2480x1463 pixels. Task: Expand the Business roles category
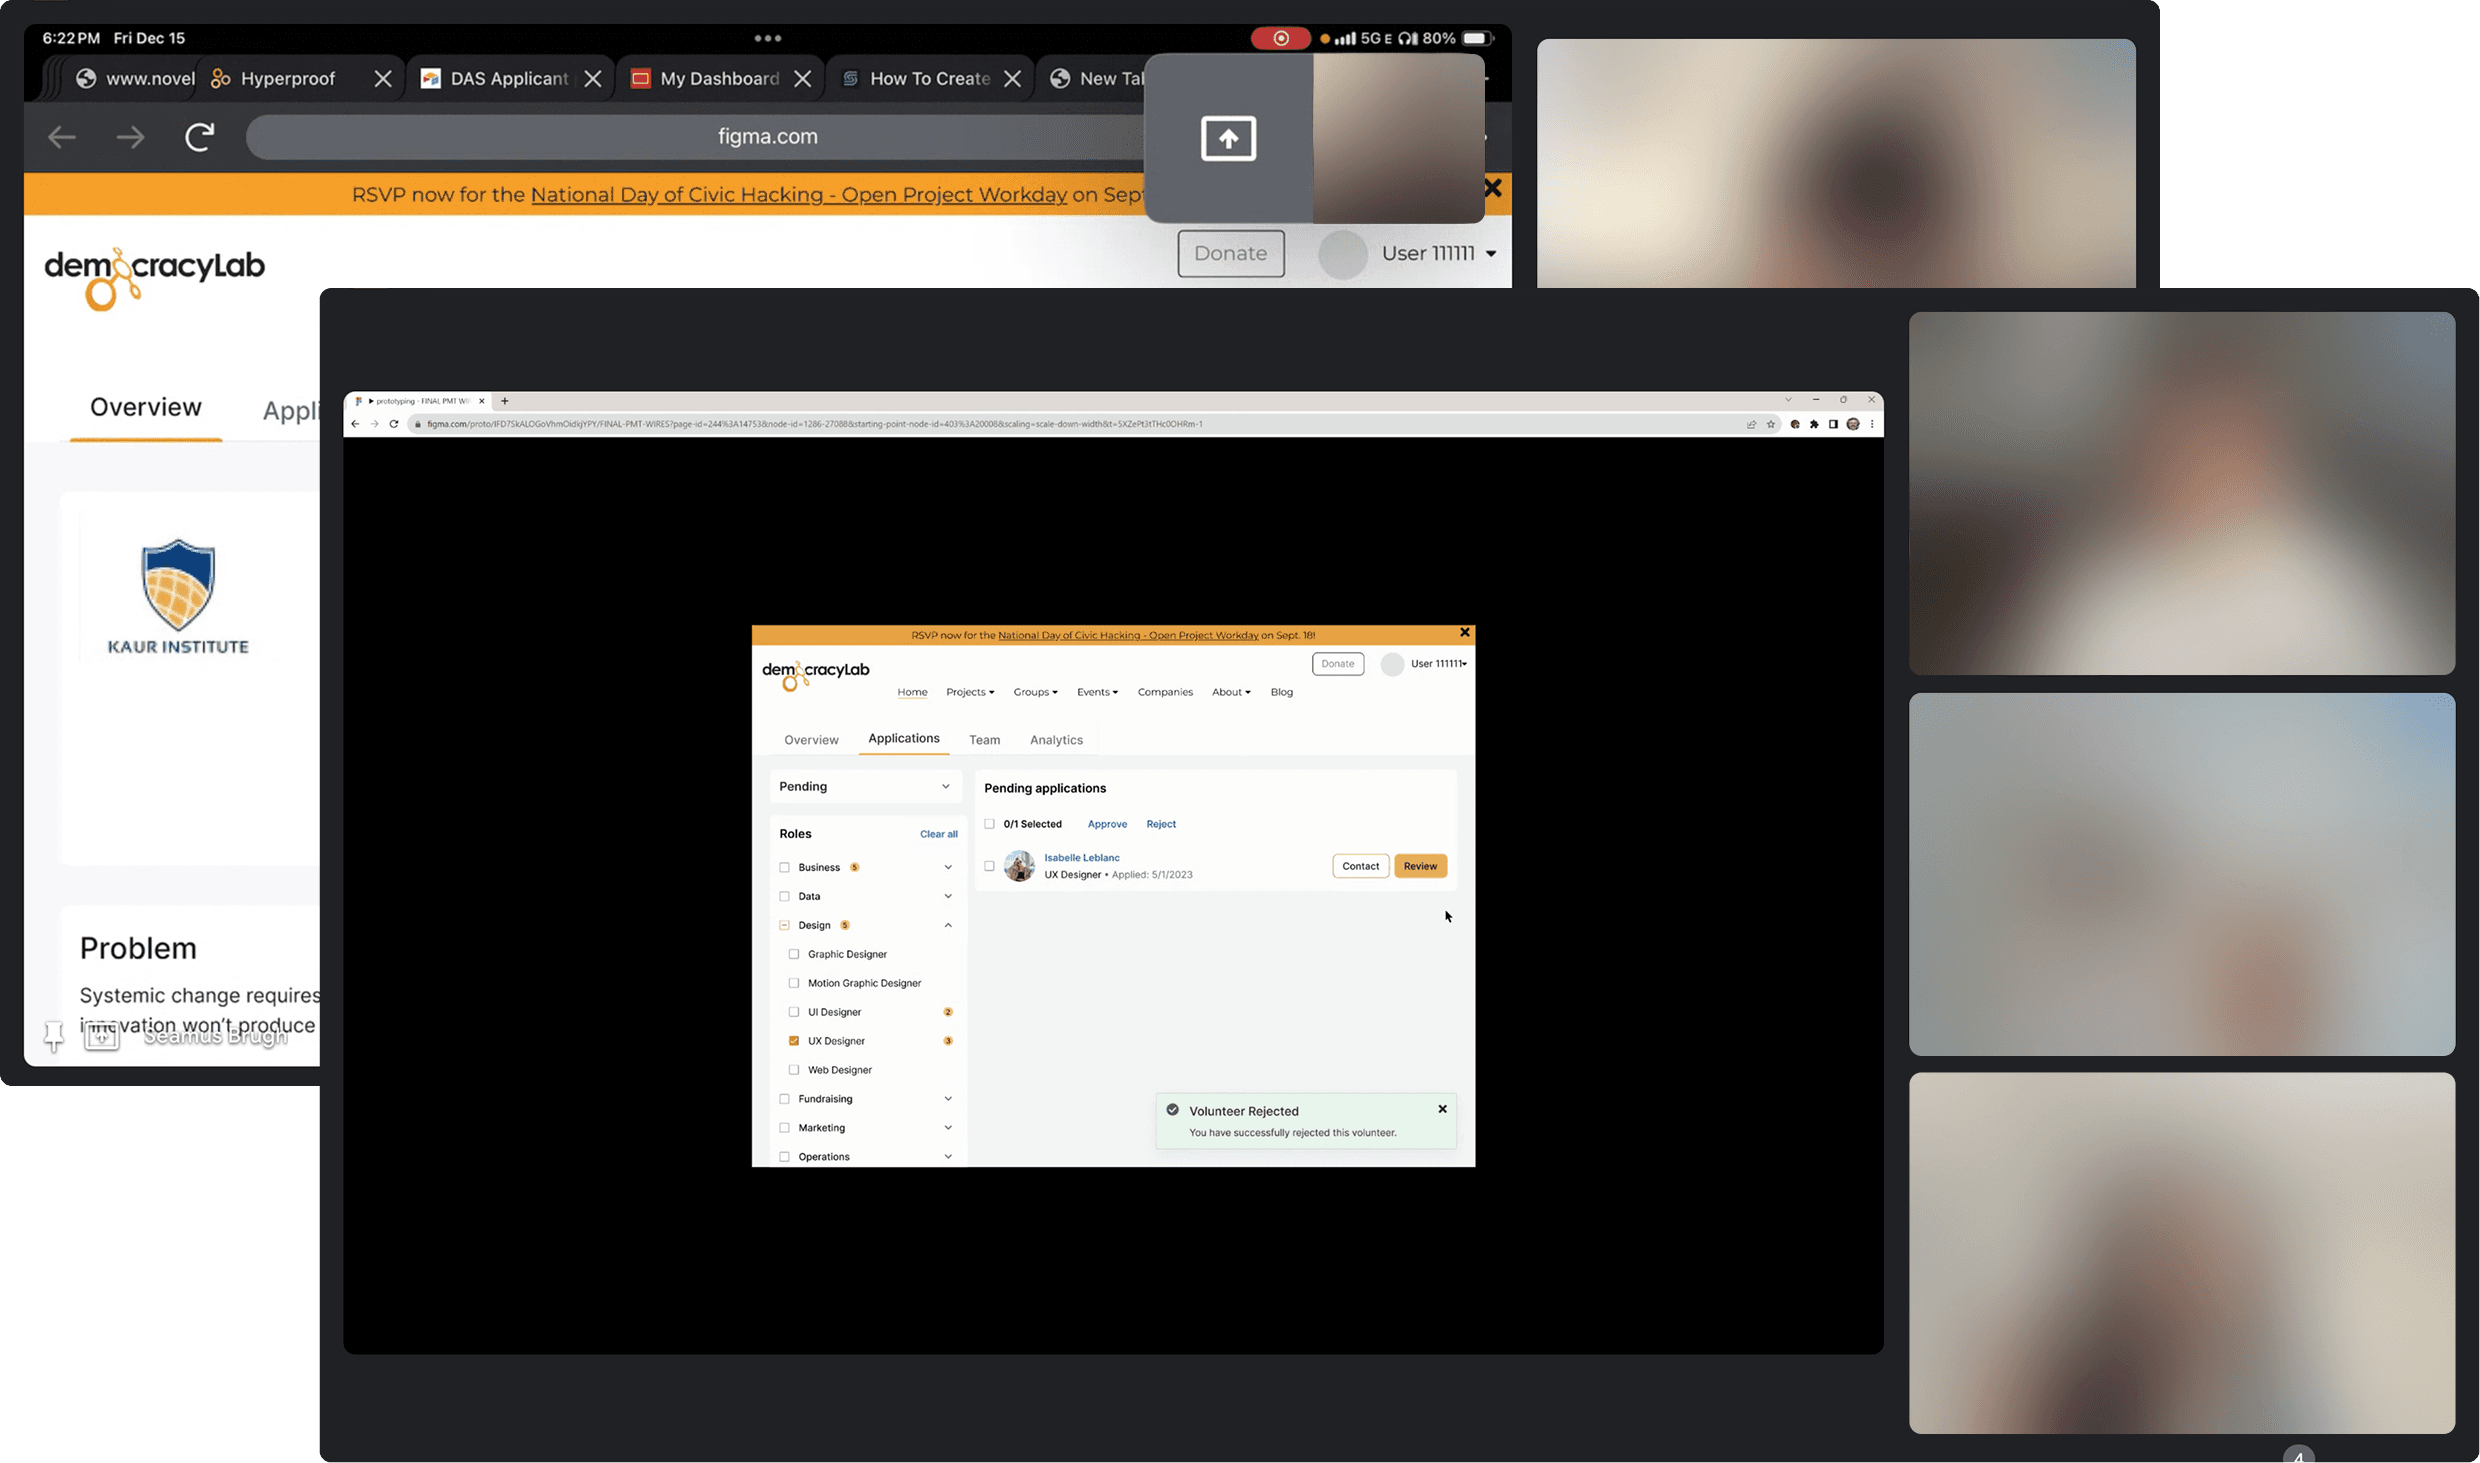click(x=947, y=867)
